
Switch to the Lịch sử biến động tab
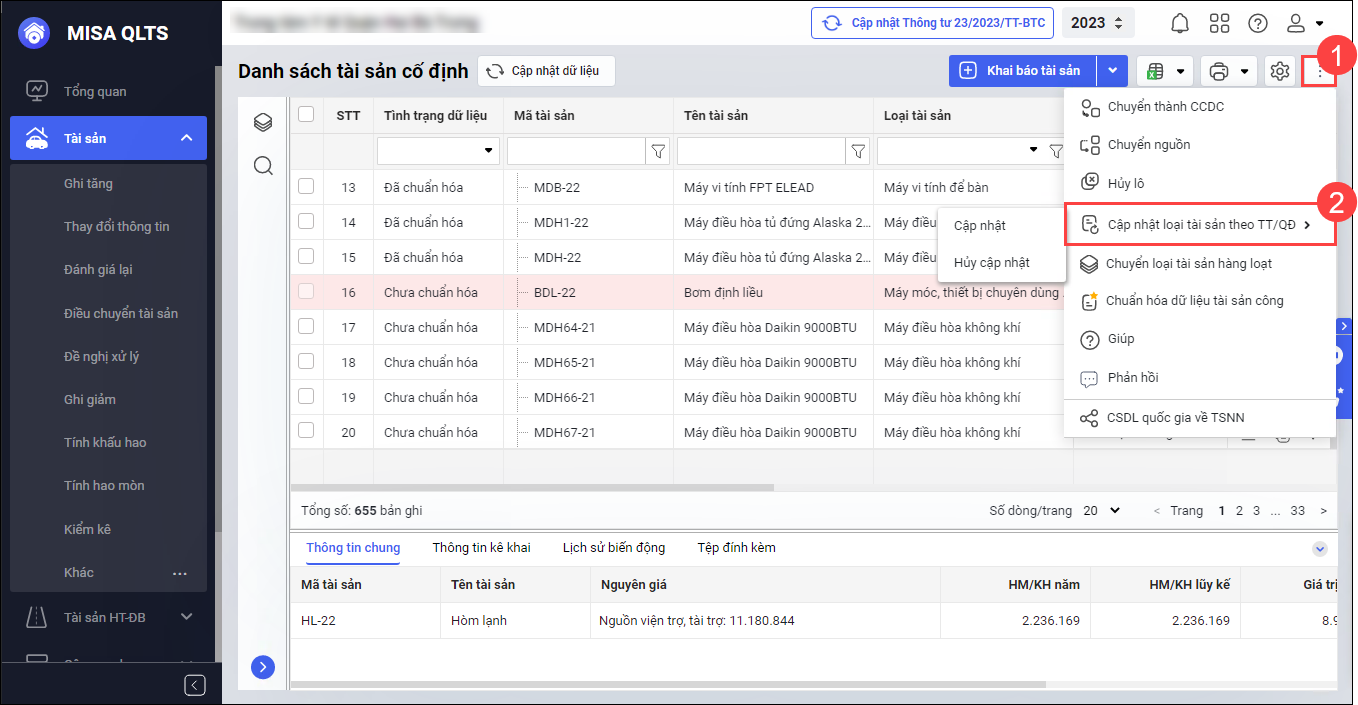pyautogui.click(x=613, y=547)
